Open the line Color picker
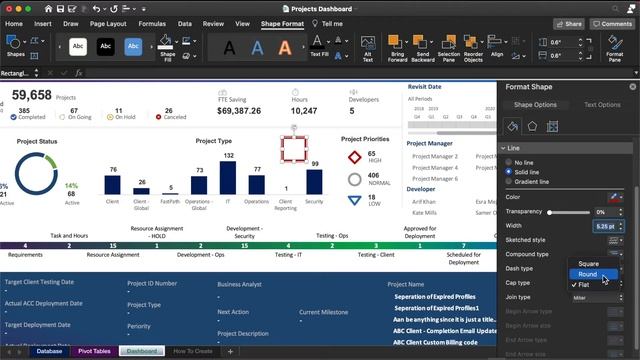640x360 pixels. [x=616, y=197]
